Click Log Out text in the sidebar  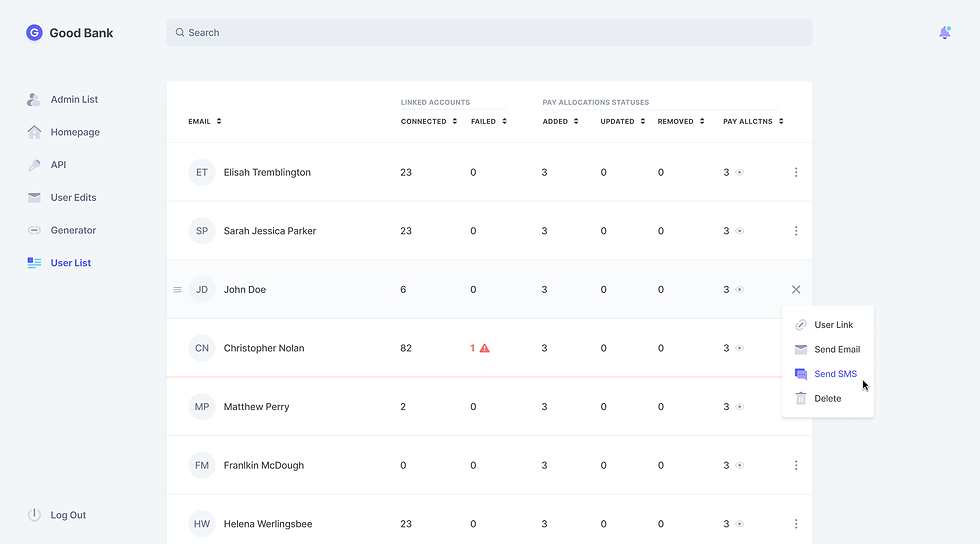point(68,515)
